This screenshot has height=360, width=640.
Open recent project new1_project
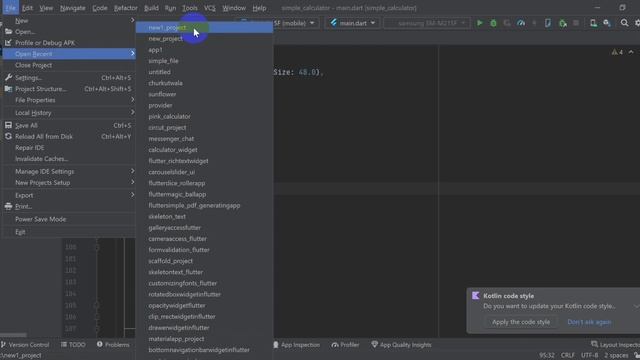(204, 27)
